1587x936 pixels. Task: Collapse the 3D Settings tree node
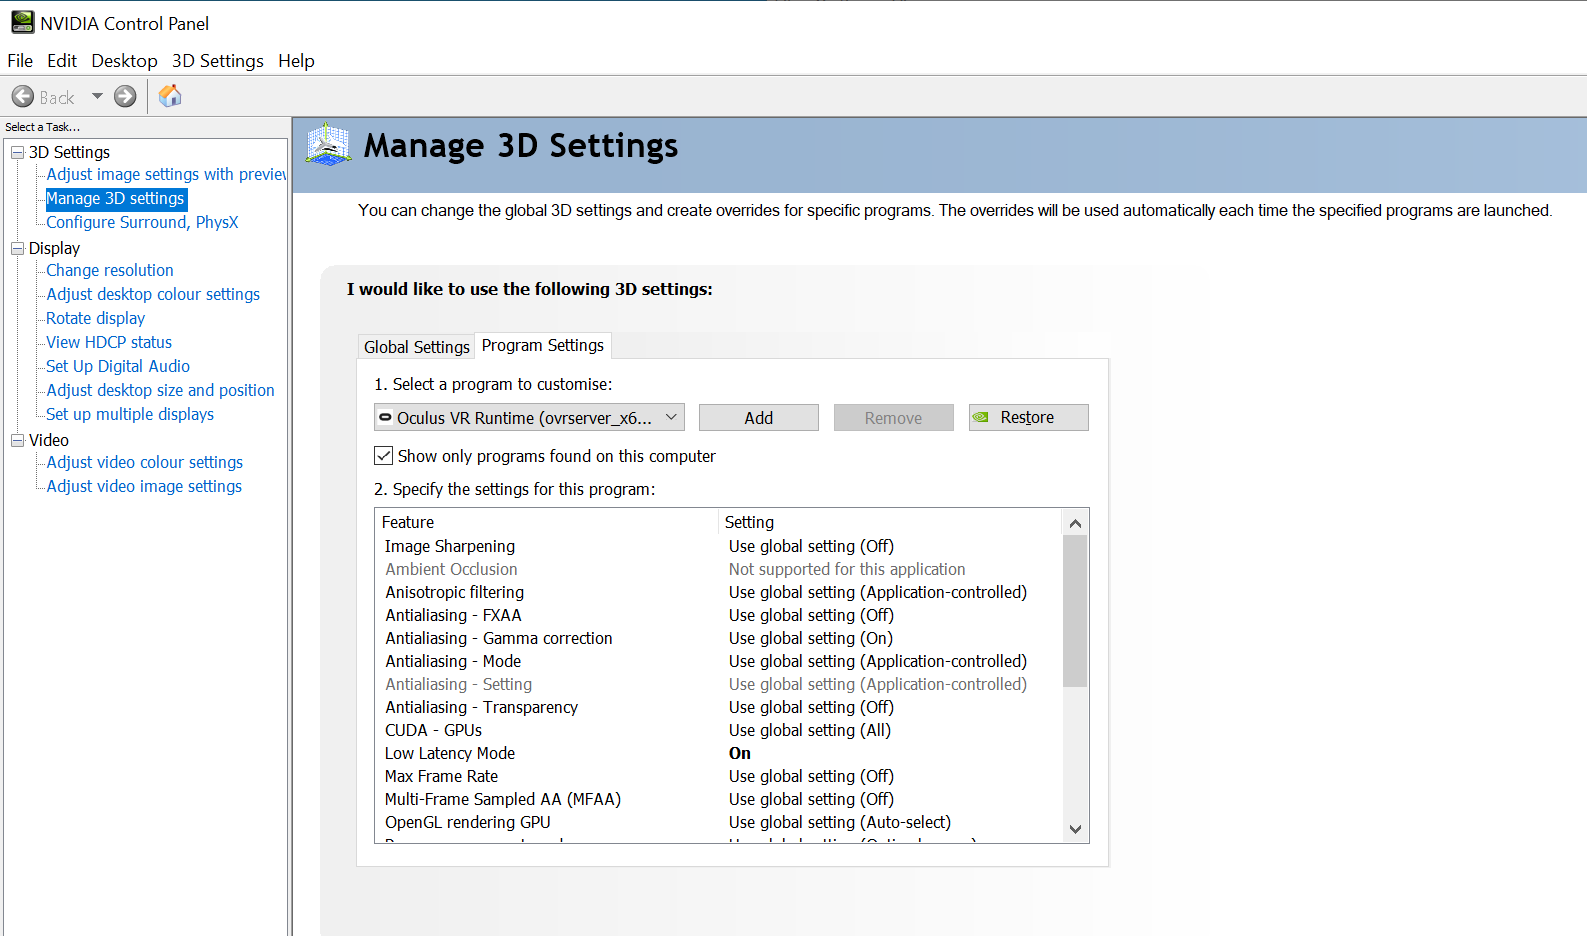click(x=17, y=152)
